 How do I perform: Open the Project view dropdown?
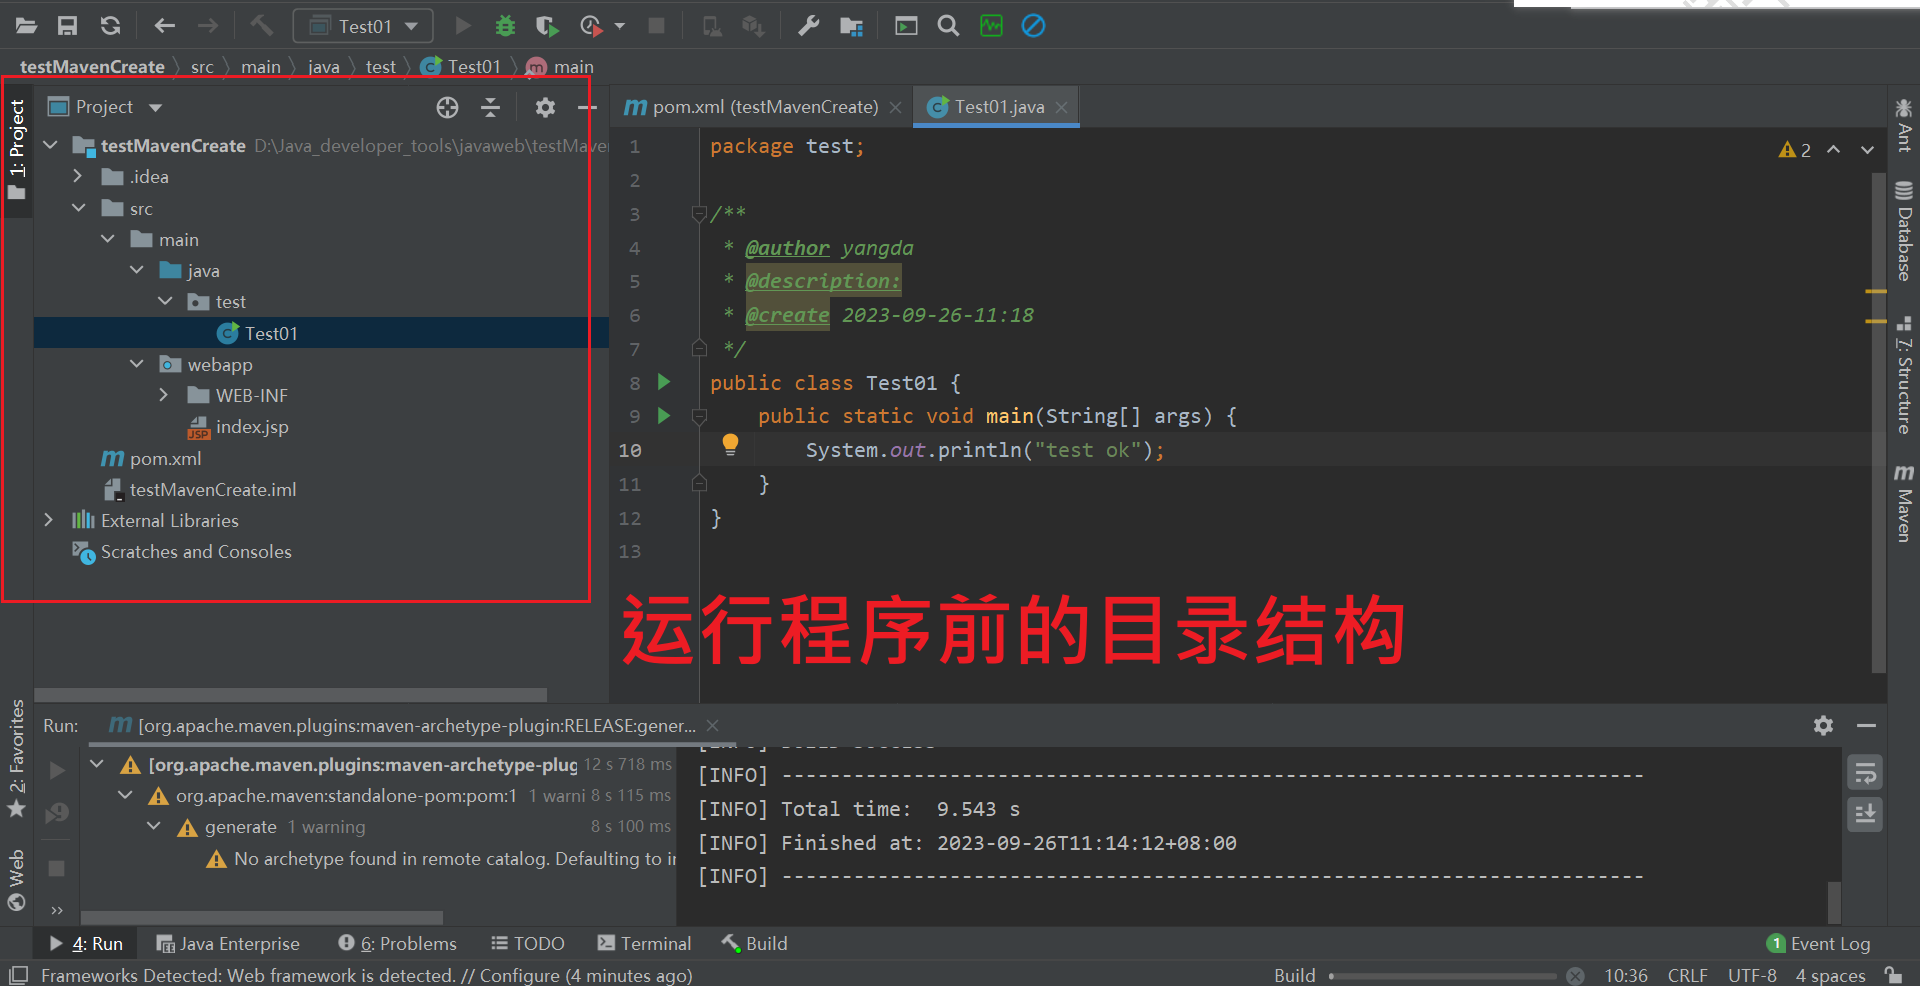[x=105, y=107]
